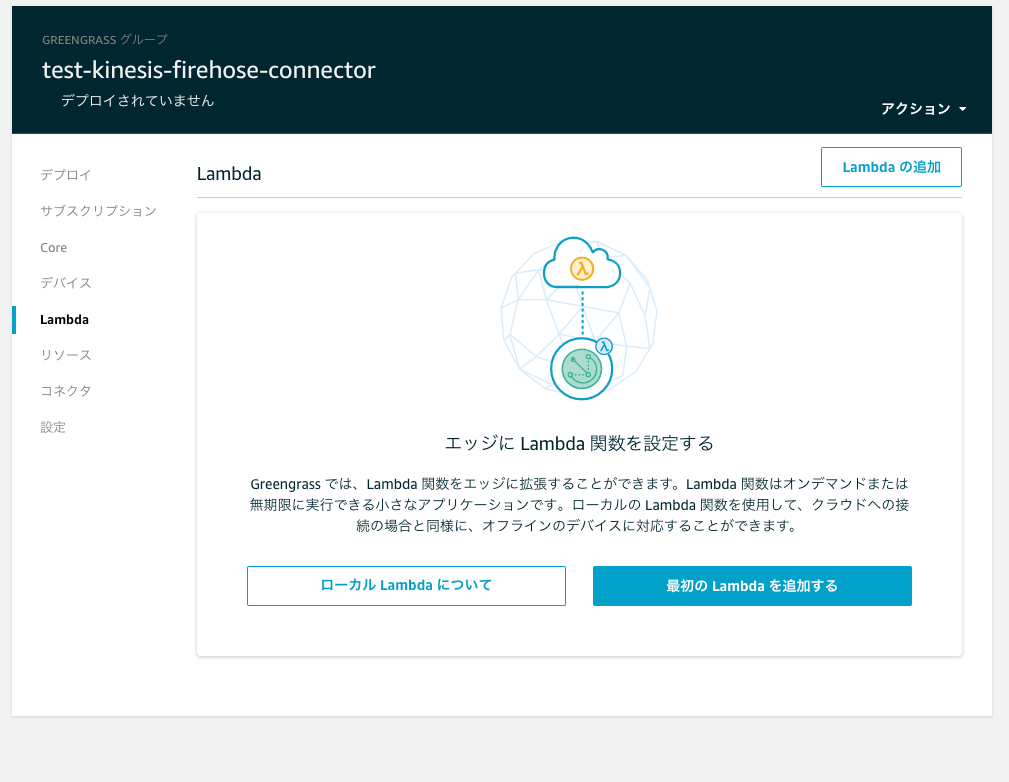Open リソース sidebar item
Viewport: 1009px width, 782px height.
point(66,355)
